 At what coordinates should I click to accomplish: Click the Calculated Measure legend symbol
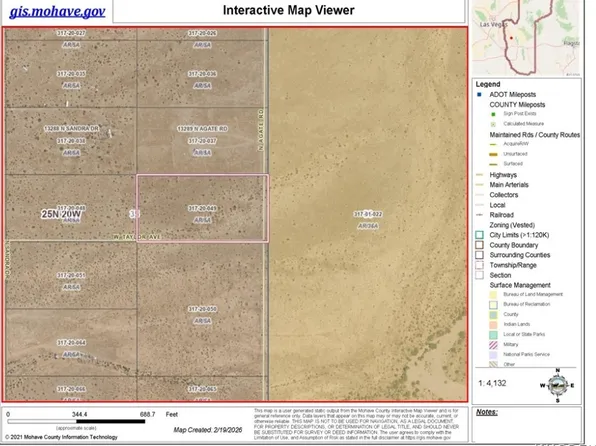pos(493,124)
